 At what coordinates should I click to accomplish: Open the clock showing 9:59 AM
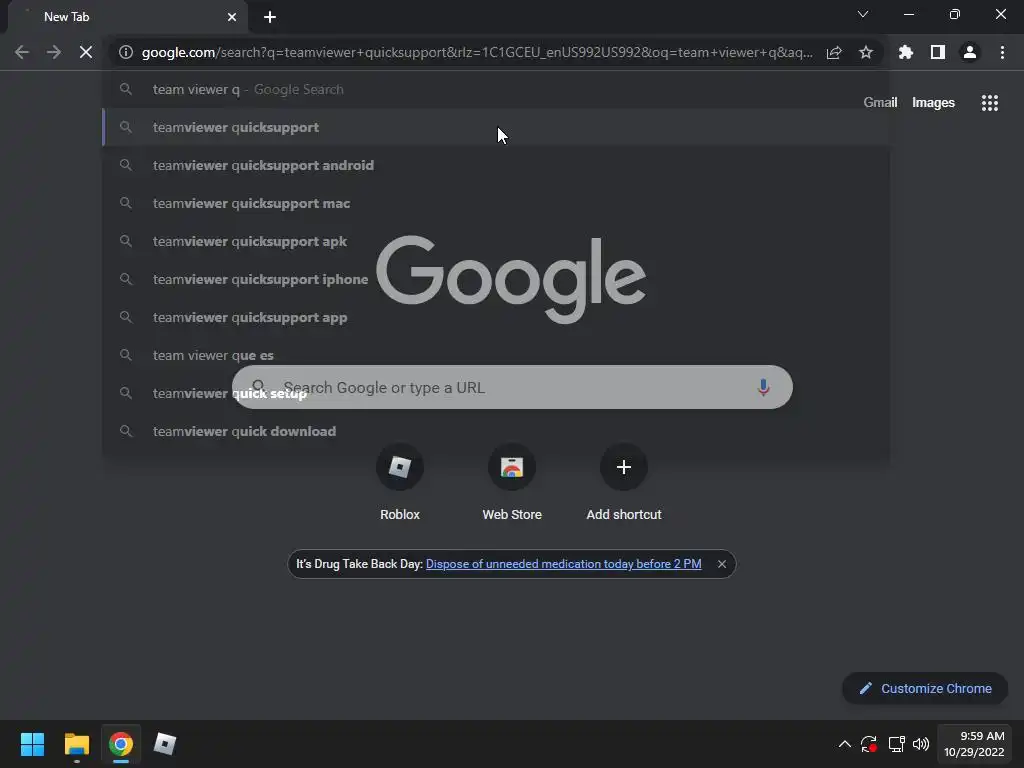tap(974, 744)
